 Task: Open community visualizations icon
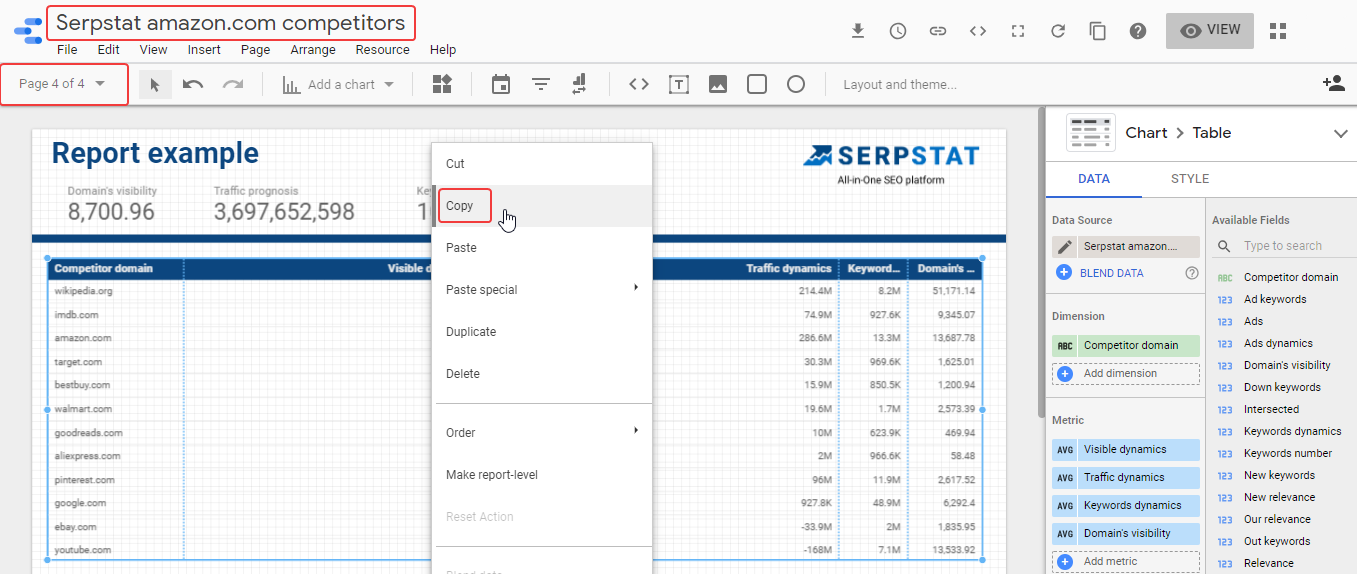pyautogui.click(x=442, y=85)
